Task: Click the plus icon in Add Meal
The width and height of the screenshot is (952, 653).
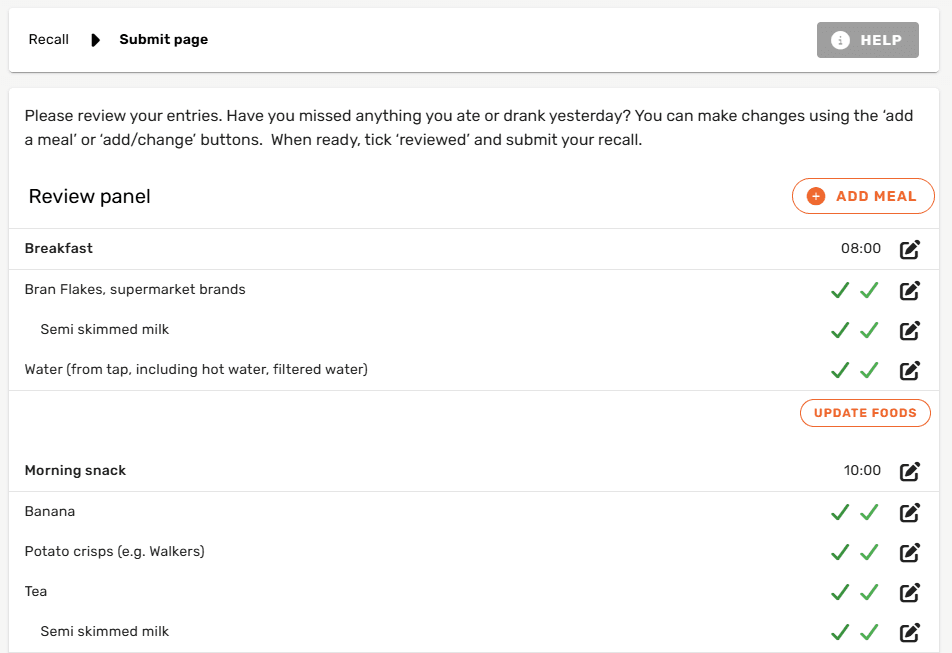Action: pos(816,196)
